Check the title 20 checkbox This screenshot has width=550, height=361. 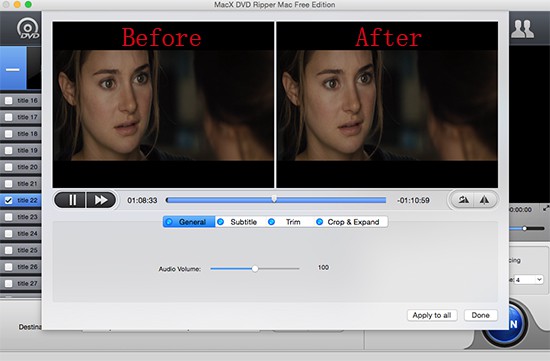[x=8, y=167]
